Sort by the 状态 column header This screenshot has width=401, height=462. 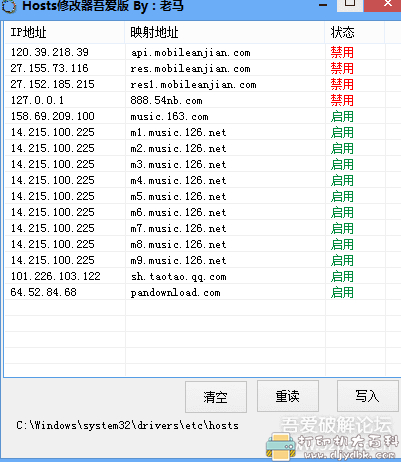355,32
